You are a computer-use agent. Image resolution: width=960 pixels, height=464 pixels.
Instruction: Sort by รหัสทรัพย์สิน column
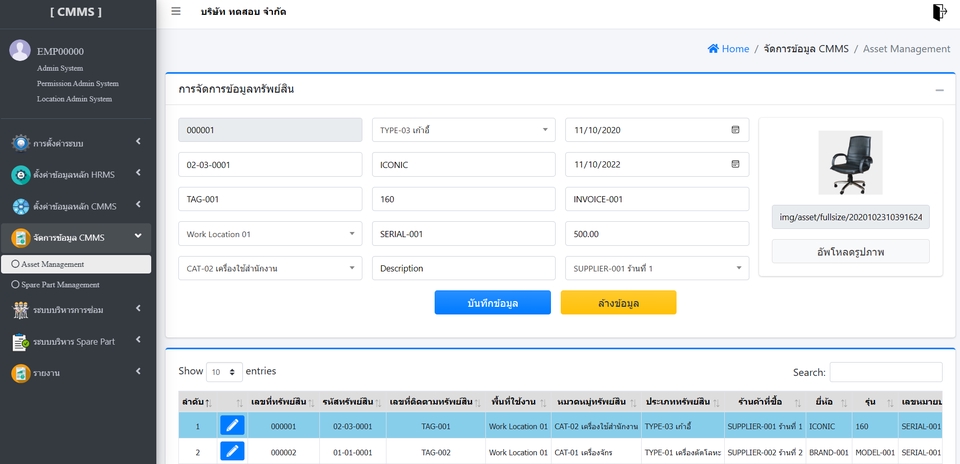(379, 402)
